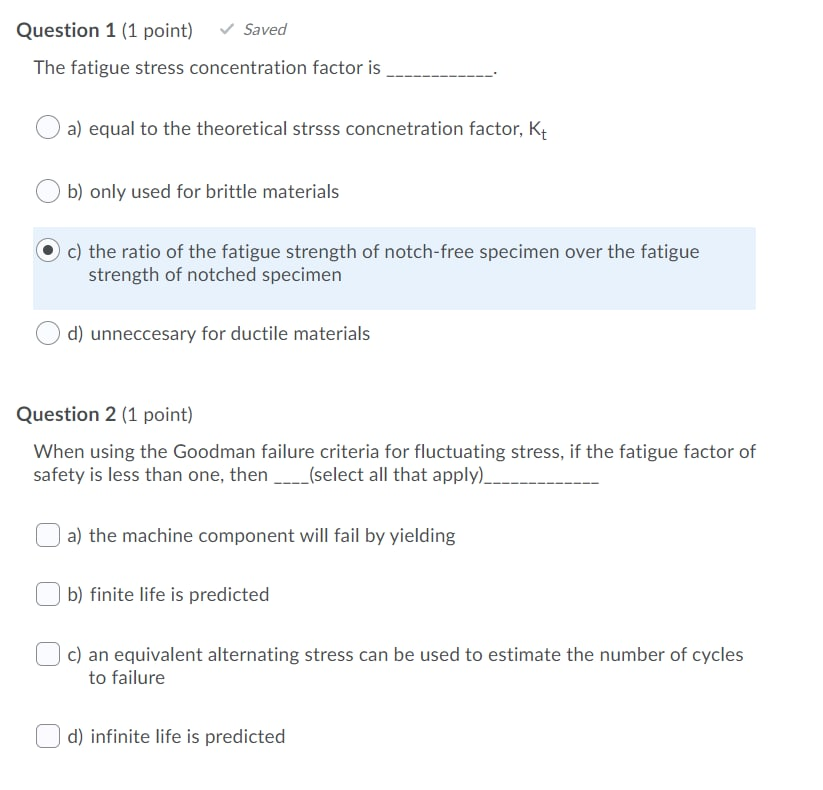Screen dimensions: 823x790
Task: Select radio option a in Question 1
Action: 47,128
